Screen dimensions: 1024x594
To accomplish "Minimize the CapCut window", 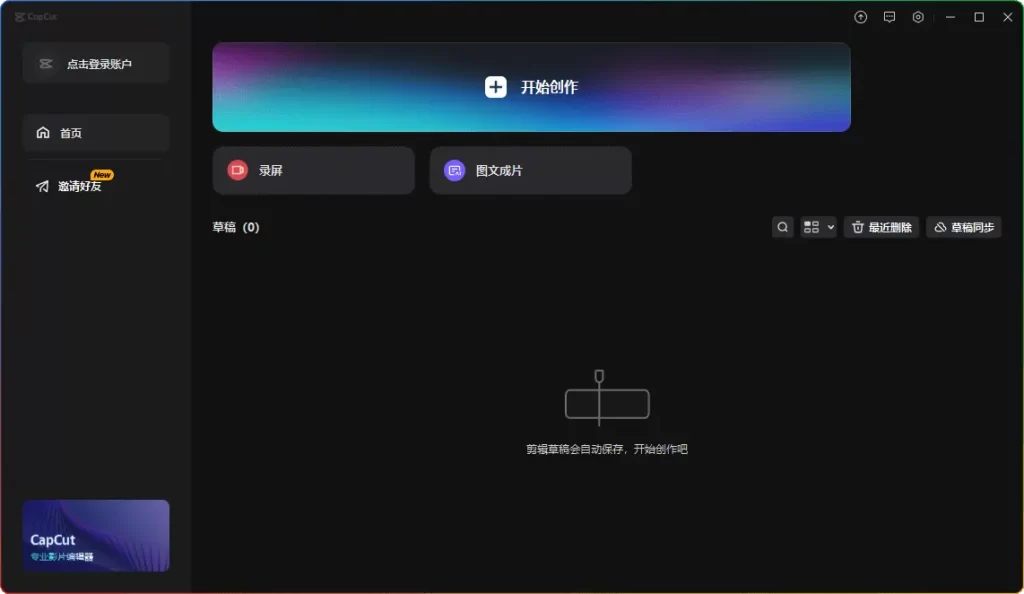I will 949,17.
